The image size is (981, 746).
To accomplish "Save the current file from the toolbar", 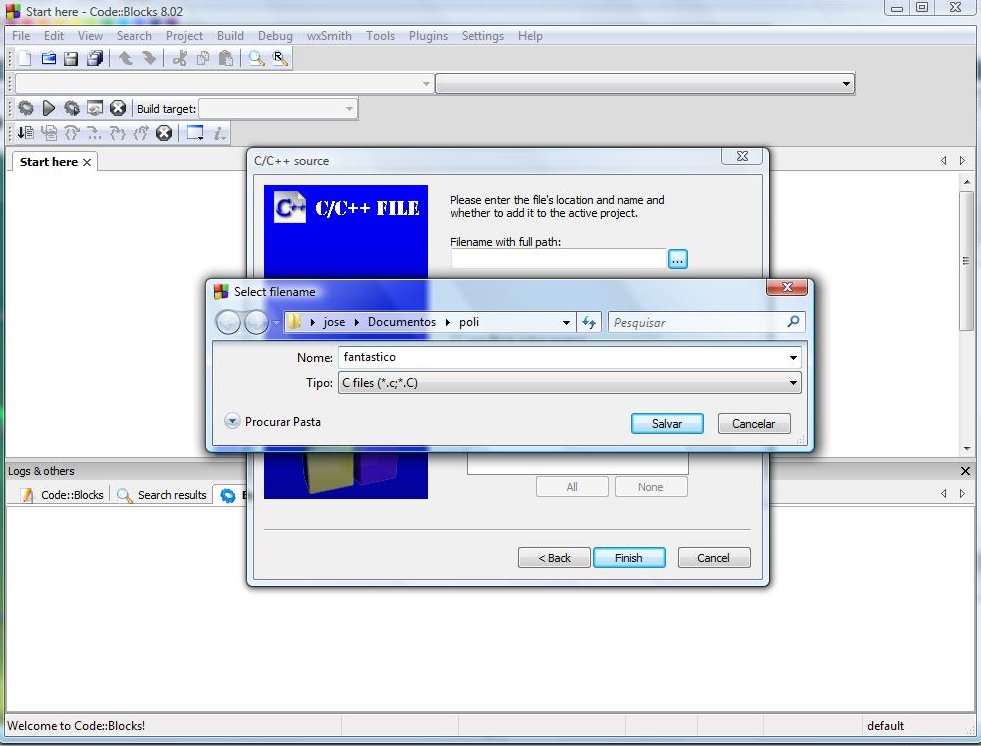I will [x=71, y=59].
